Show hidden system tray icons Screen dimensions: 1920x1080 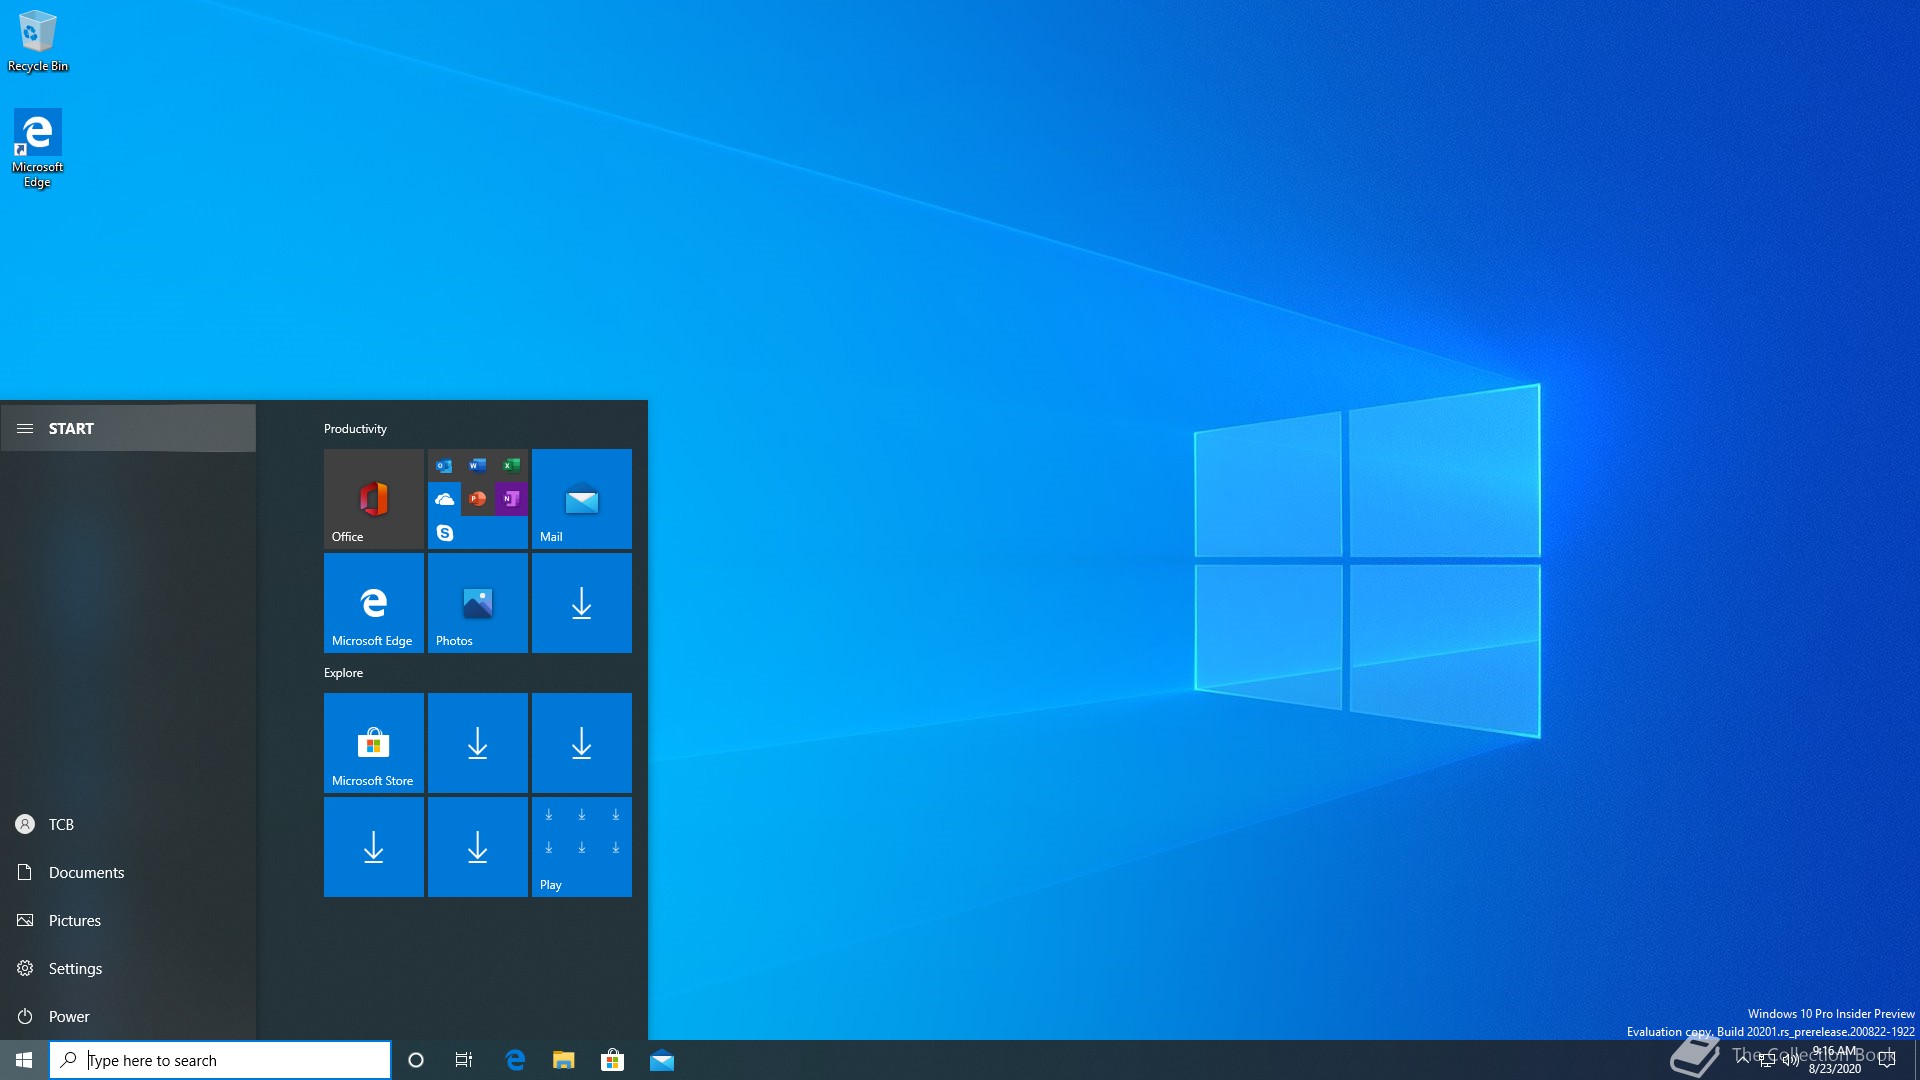(x=1743, y=1060)
